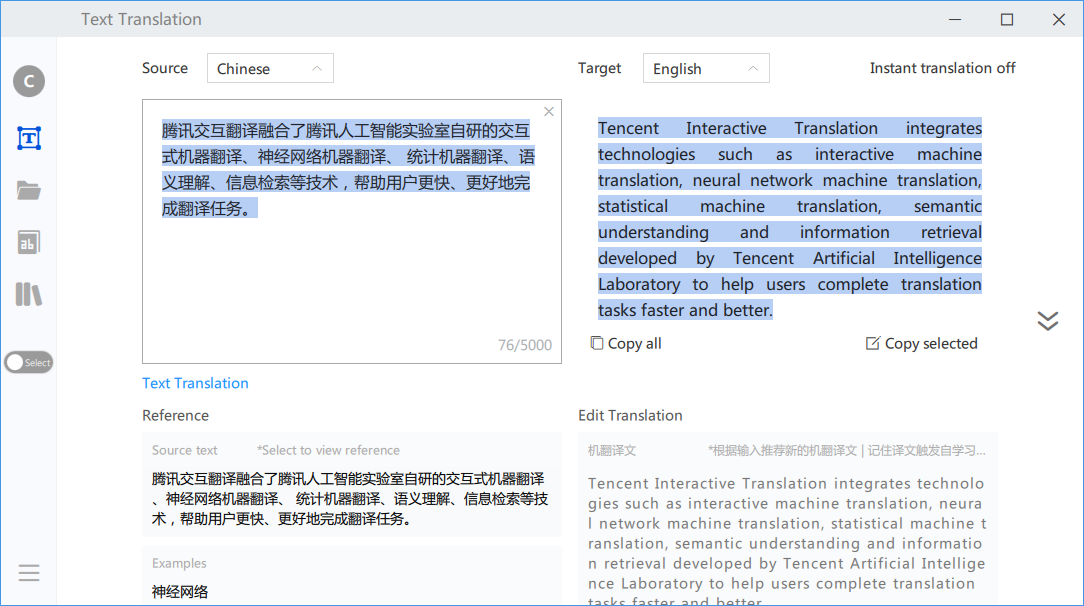Click the 76/5000 character counter
Image resolution: width=1084 pixels, height=606 pixels.
tap(525, 345)
